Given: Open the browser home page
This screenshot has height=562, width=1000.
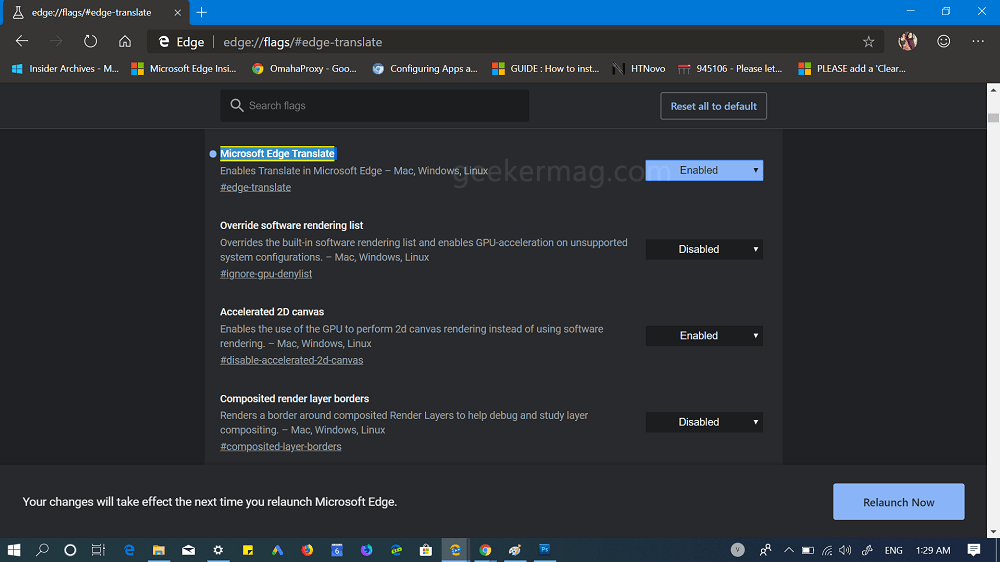Looking at the screenshot, I should [x=125, y=41].
